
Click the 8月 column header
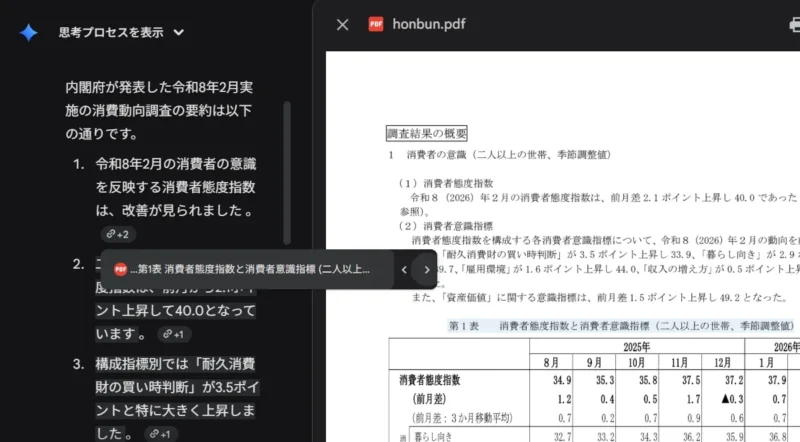click(x=551, y=363)
